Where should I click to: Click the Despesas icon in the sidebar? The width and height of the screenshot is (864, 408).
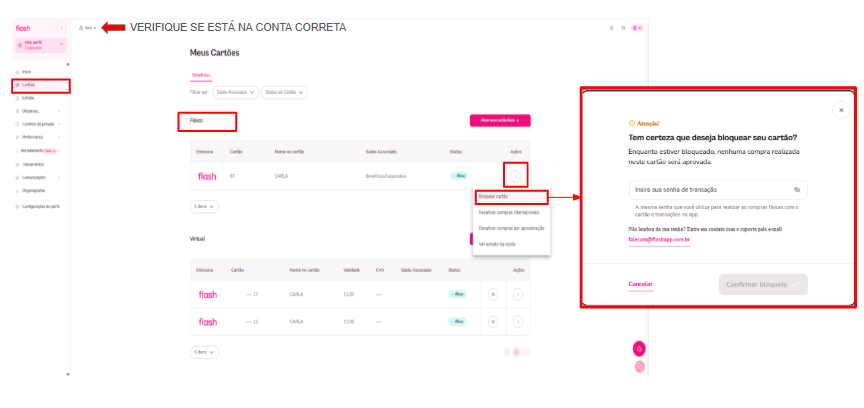(x=17, y=111)
